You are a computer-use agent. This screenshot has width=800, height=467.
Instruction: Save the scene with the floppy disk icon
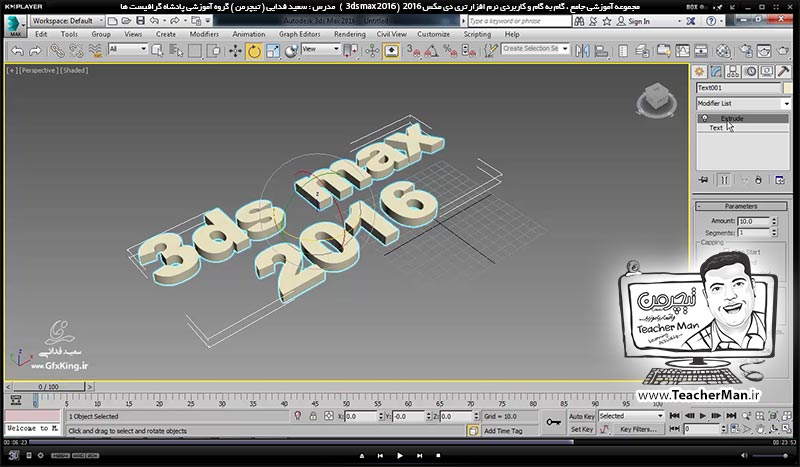[140, 21]
